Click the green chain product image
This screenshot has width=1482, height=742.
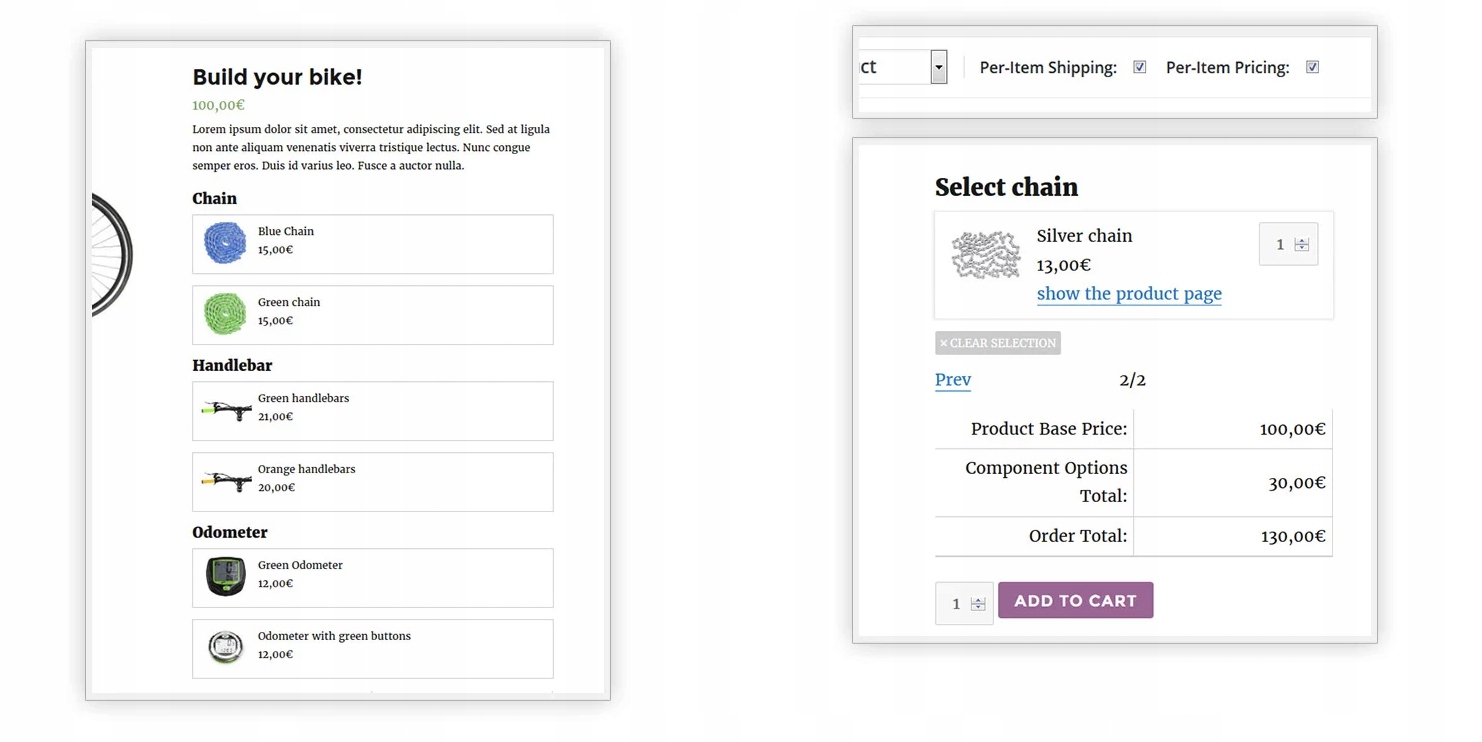[225, 314]
